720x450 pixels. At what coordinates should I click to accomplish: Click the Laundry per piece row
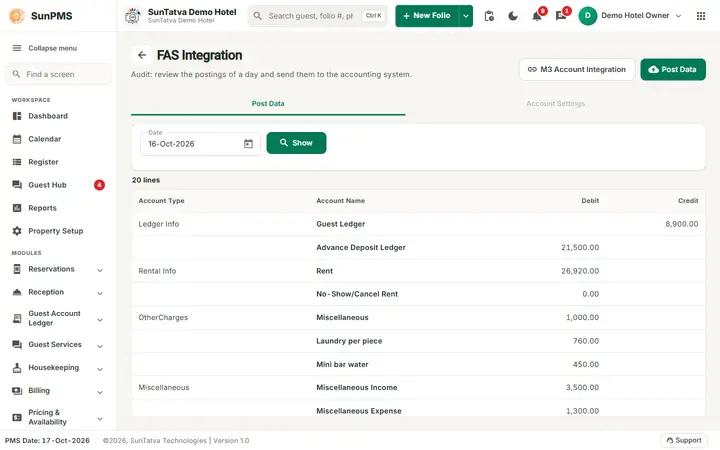point(418,341)
